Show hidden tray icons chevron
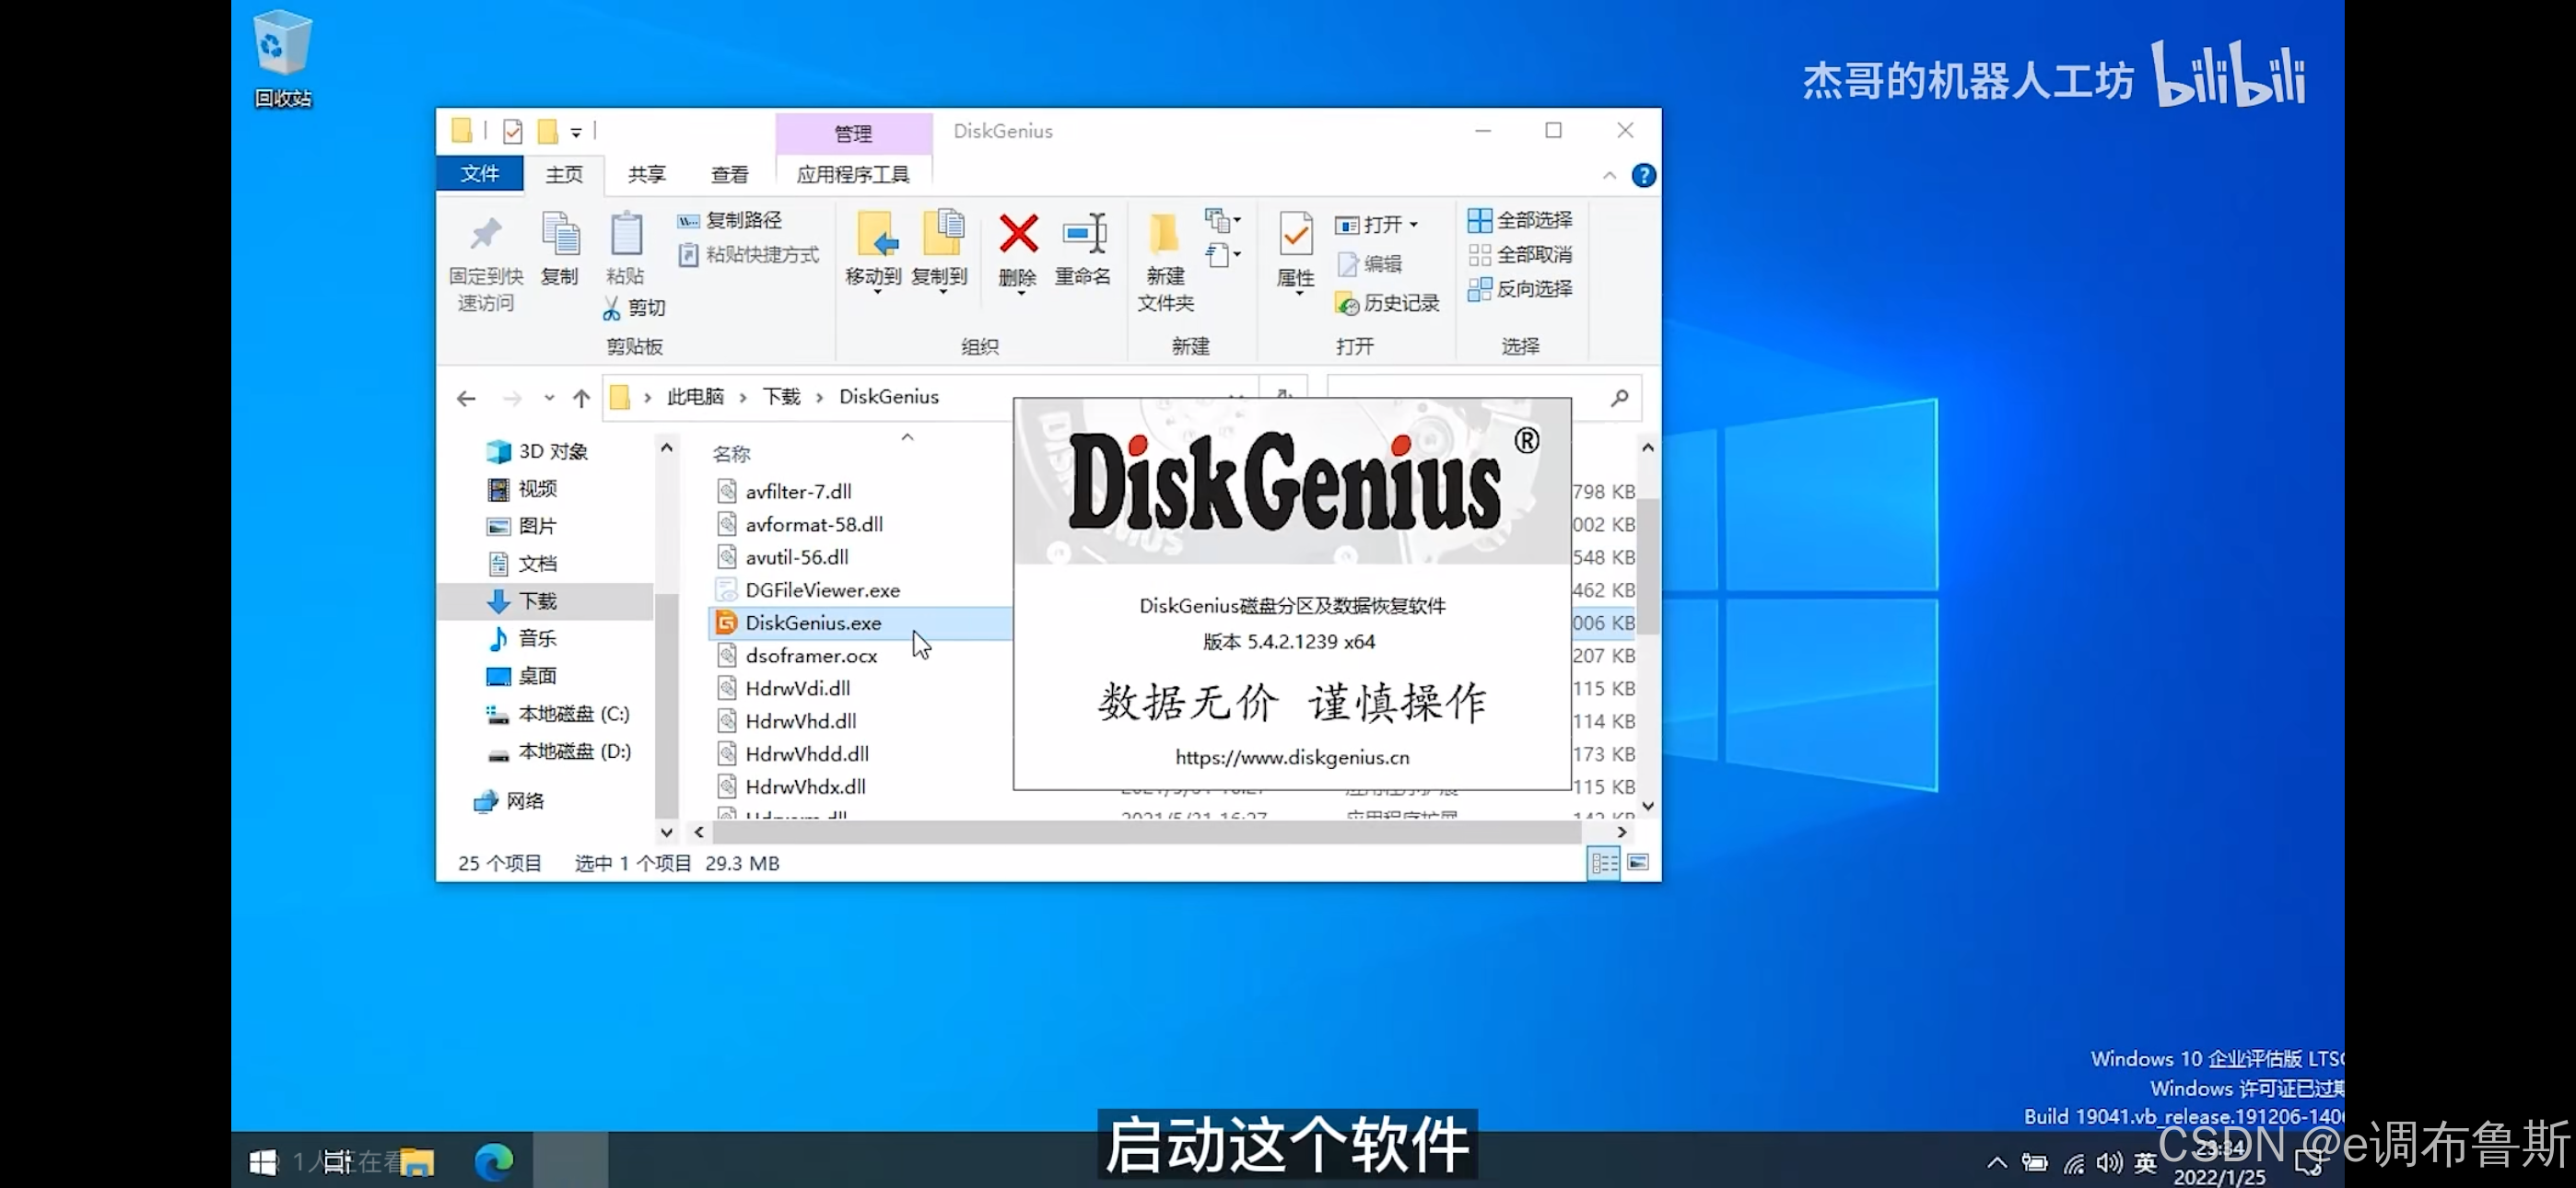Image resolution: width=2576 pixels, height=1188 pixels. pos(1997,1162)
